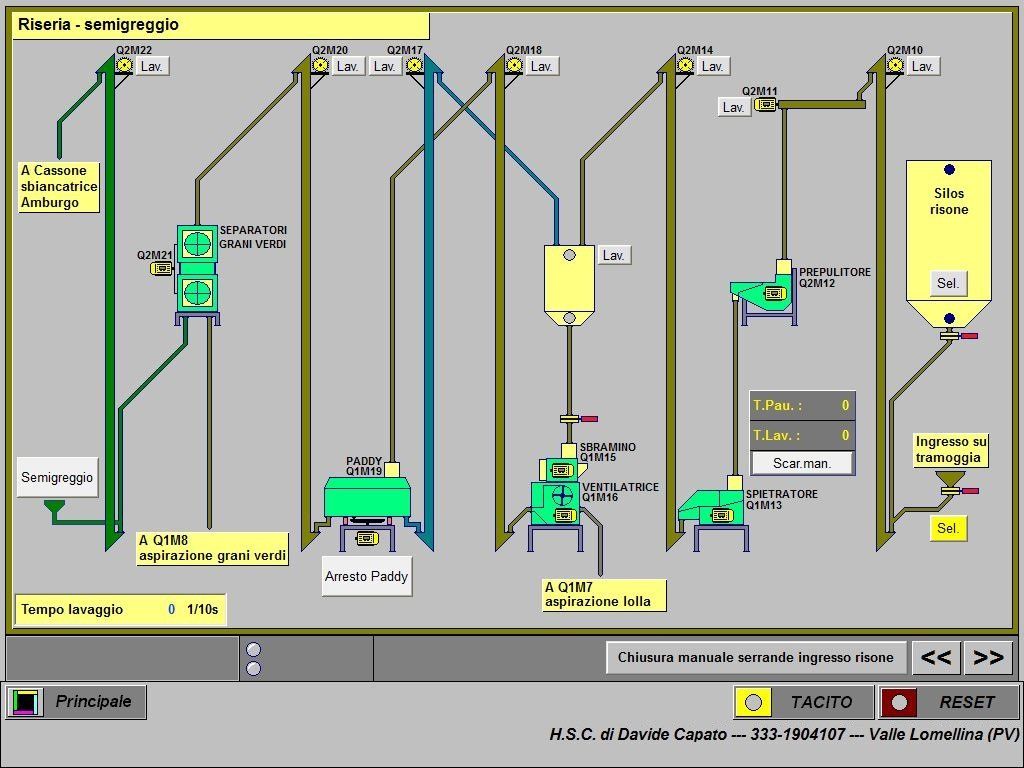Click Scar.man. button
The height and width of the screenshot is (768, 1024).
click(x=802, y=464)
